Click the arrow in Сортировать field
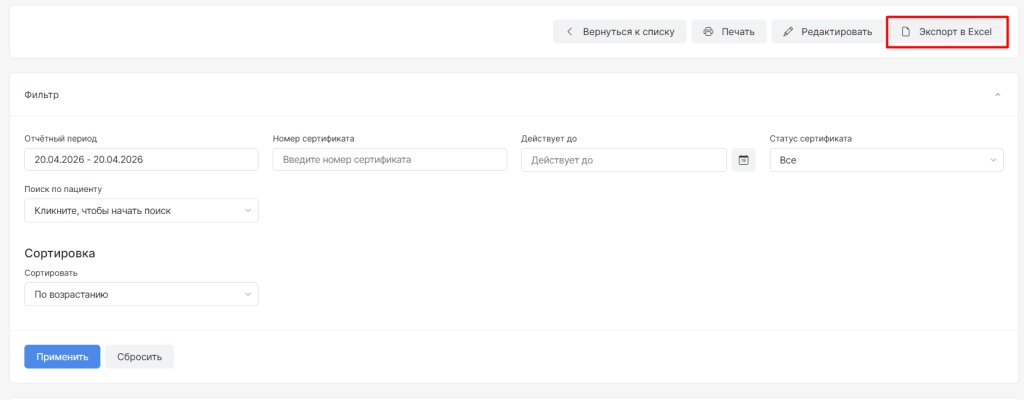 [x=247, y=294]
